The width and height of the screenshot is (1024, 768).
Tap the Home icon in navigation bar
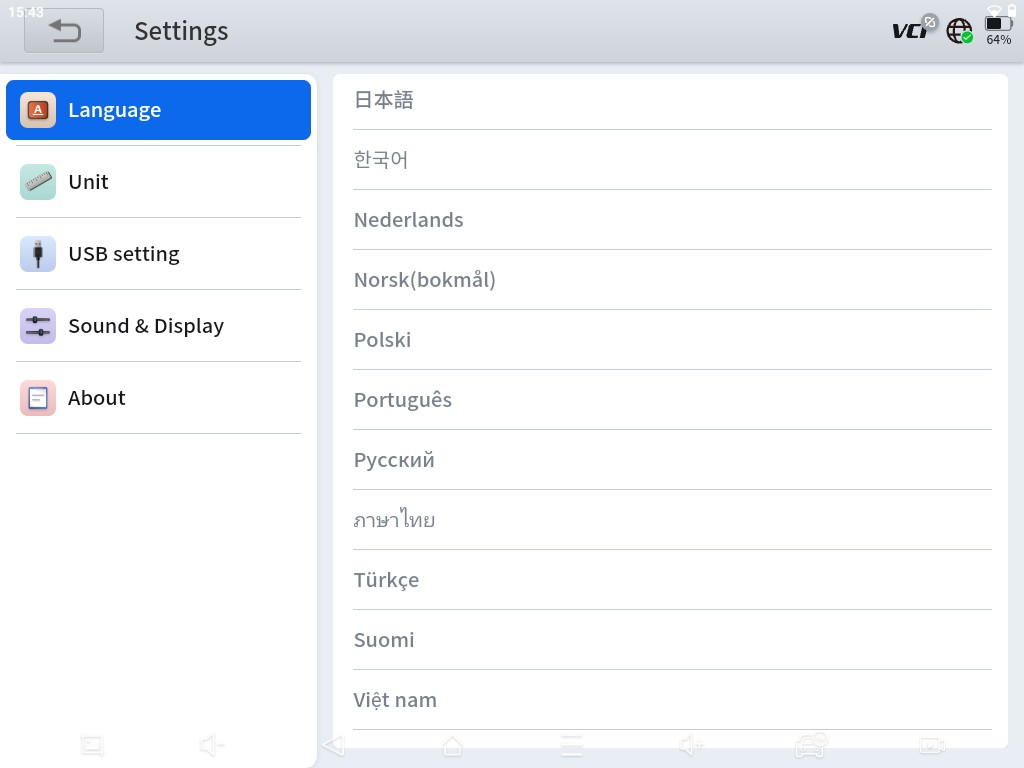coord(452,746)
